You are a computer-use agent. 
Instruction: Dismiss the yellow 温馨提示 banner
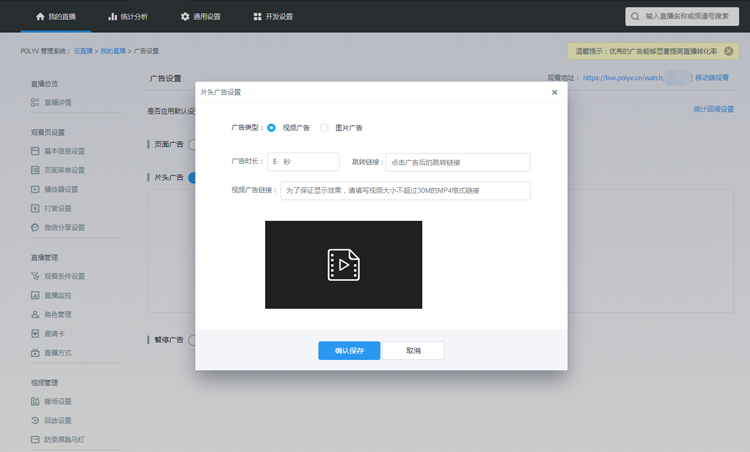coord(728,51)
